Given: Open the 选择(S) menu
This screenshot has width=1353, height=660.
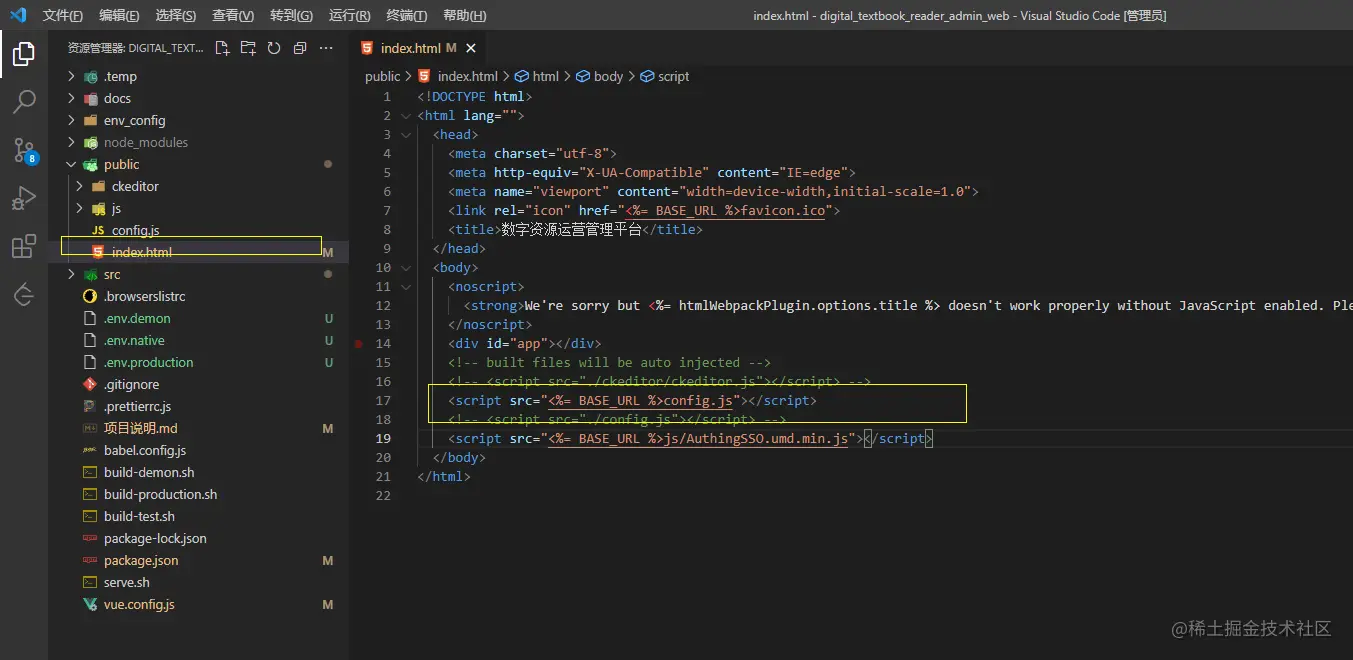Looking at the screenshot, I should coord(176,16).
